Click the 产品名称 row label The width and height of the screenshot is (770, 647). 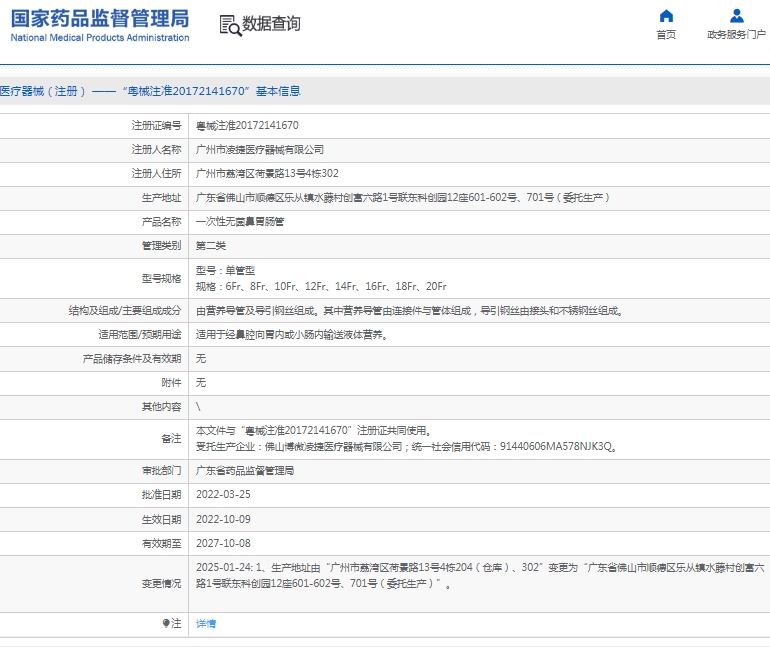(x=162, y=222)
